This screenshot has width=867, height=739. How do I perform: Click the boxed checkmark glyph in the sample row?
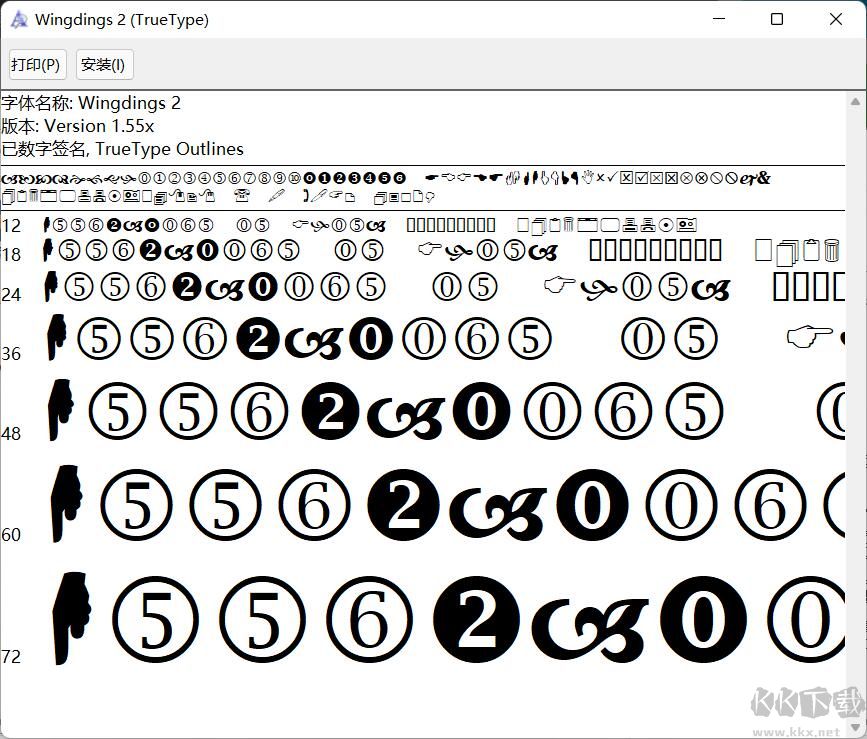[x=641, y=178]
